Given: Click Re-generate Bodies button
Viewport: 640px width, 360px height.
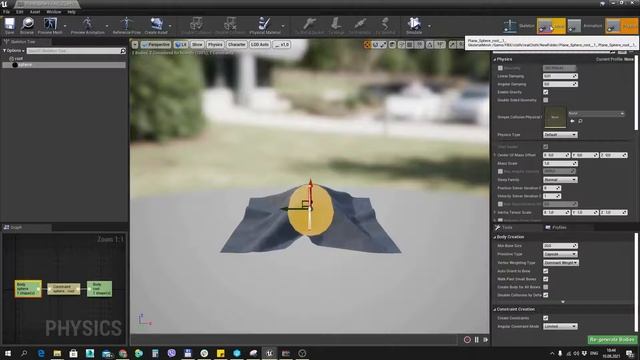Looking at the screenshot, I should point(612,340).
